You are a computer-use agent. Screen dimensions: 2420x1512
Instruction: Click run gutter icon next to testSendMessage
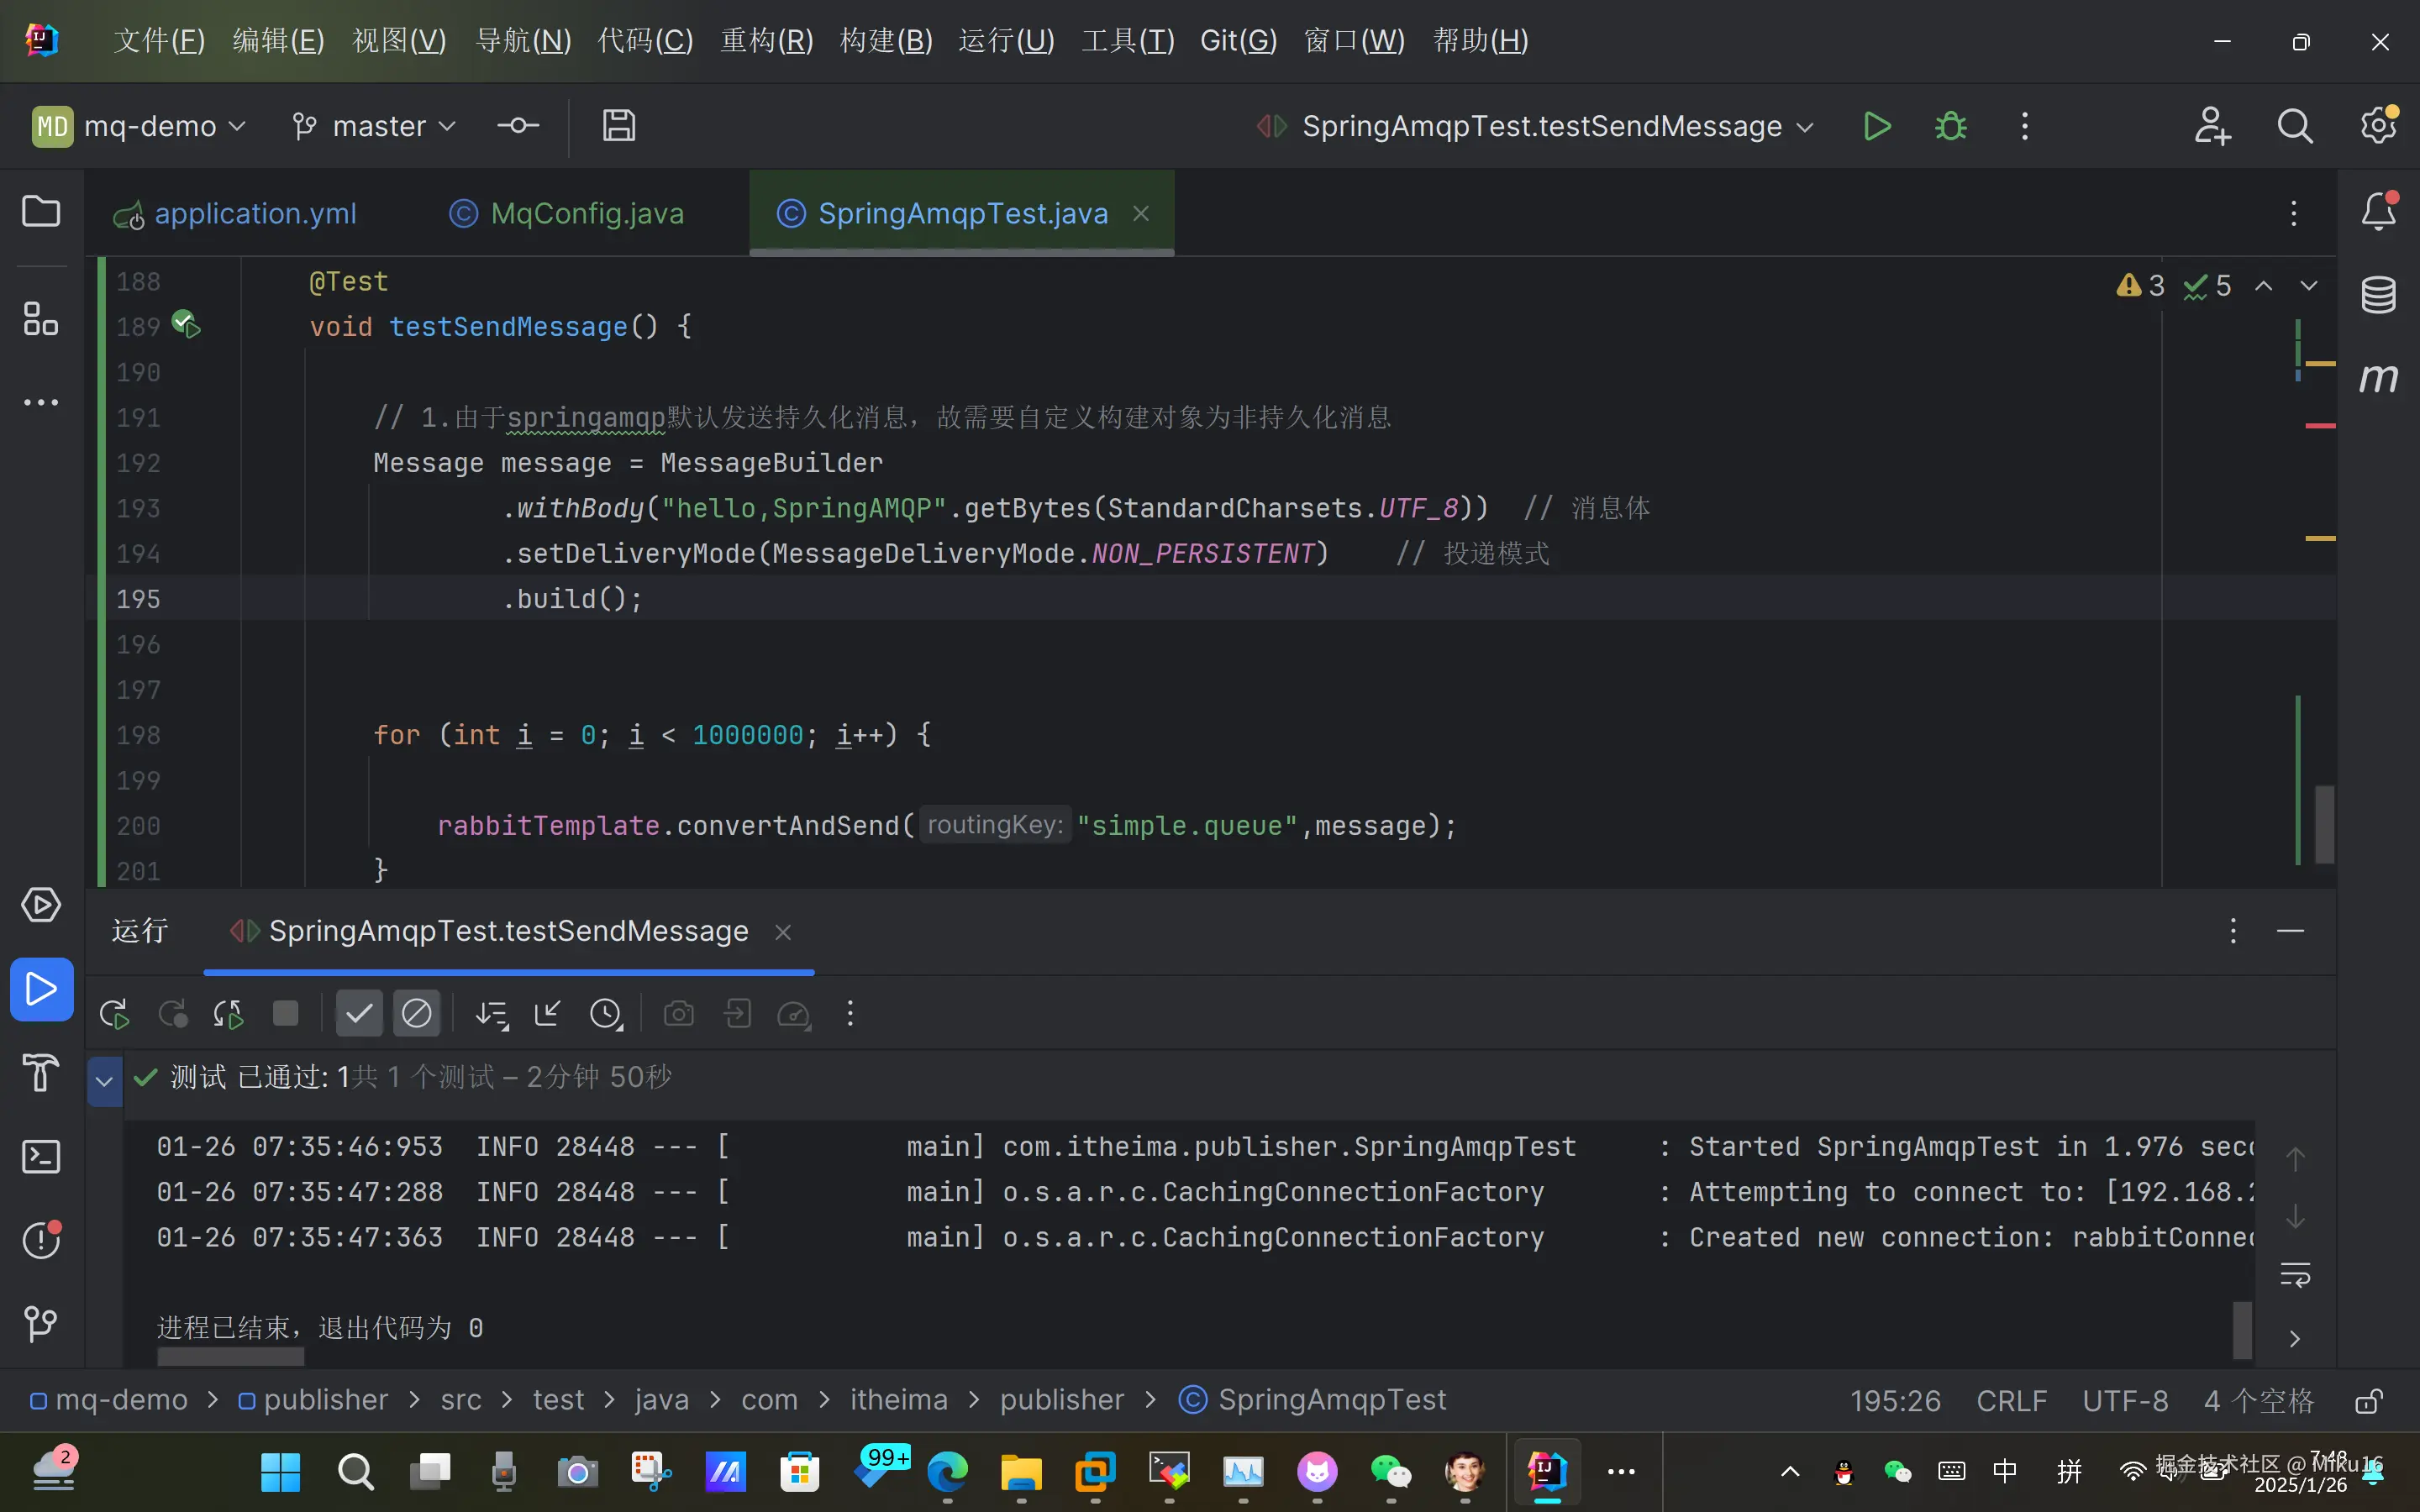pyautogui.click(x=186, y=325)
